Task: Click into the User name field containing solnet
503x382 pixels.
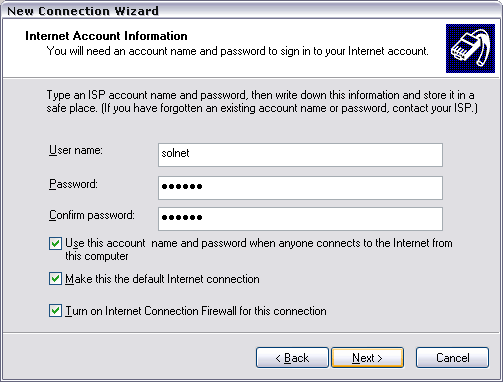Action: click(x=300, y=155)
